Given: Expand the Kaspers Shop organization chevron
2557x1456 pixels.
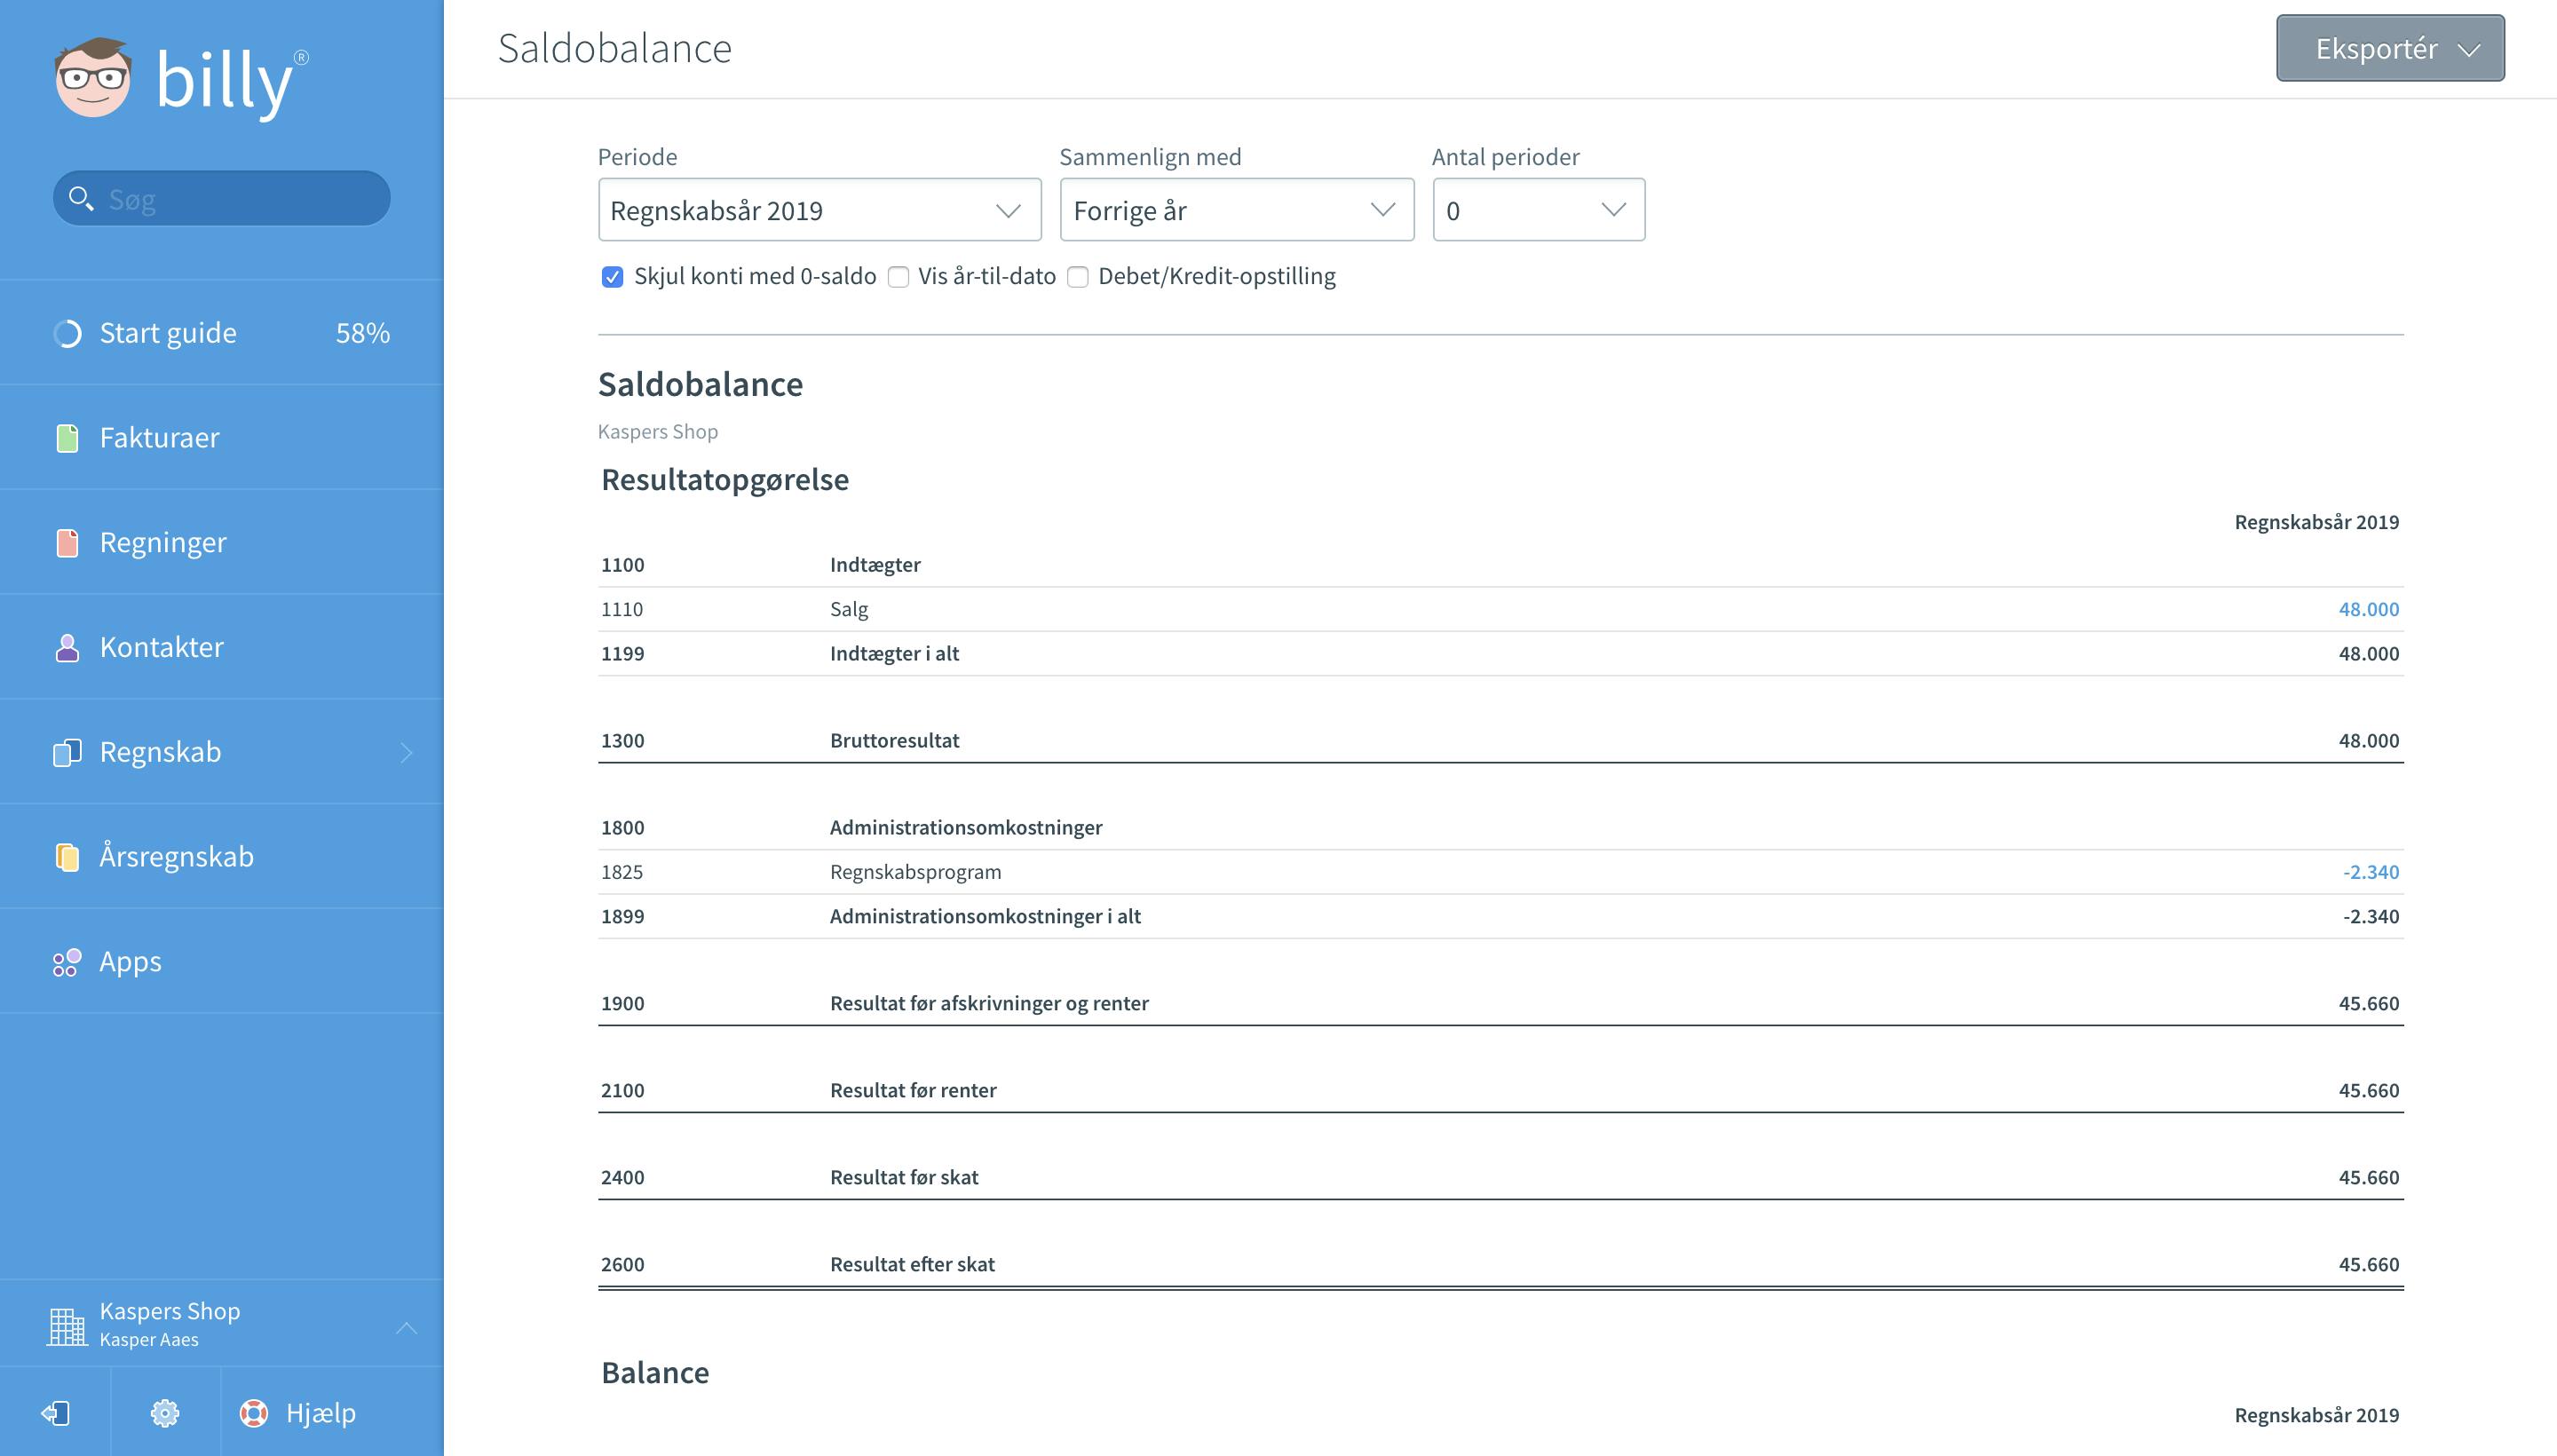Looking at the screenshot, I should pos(406,1328).
